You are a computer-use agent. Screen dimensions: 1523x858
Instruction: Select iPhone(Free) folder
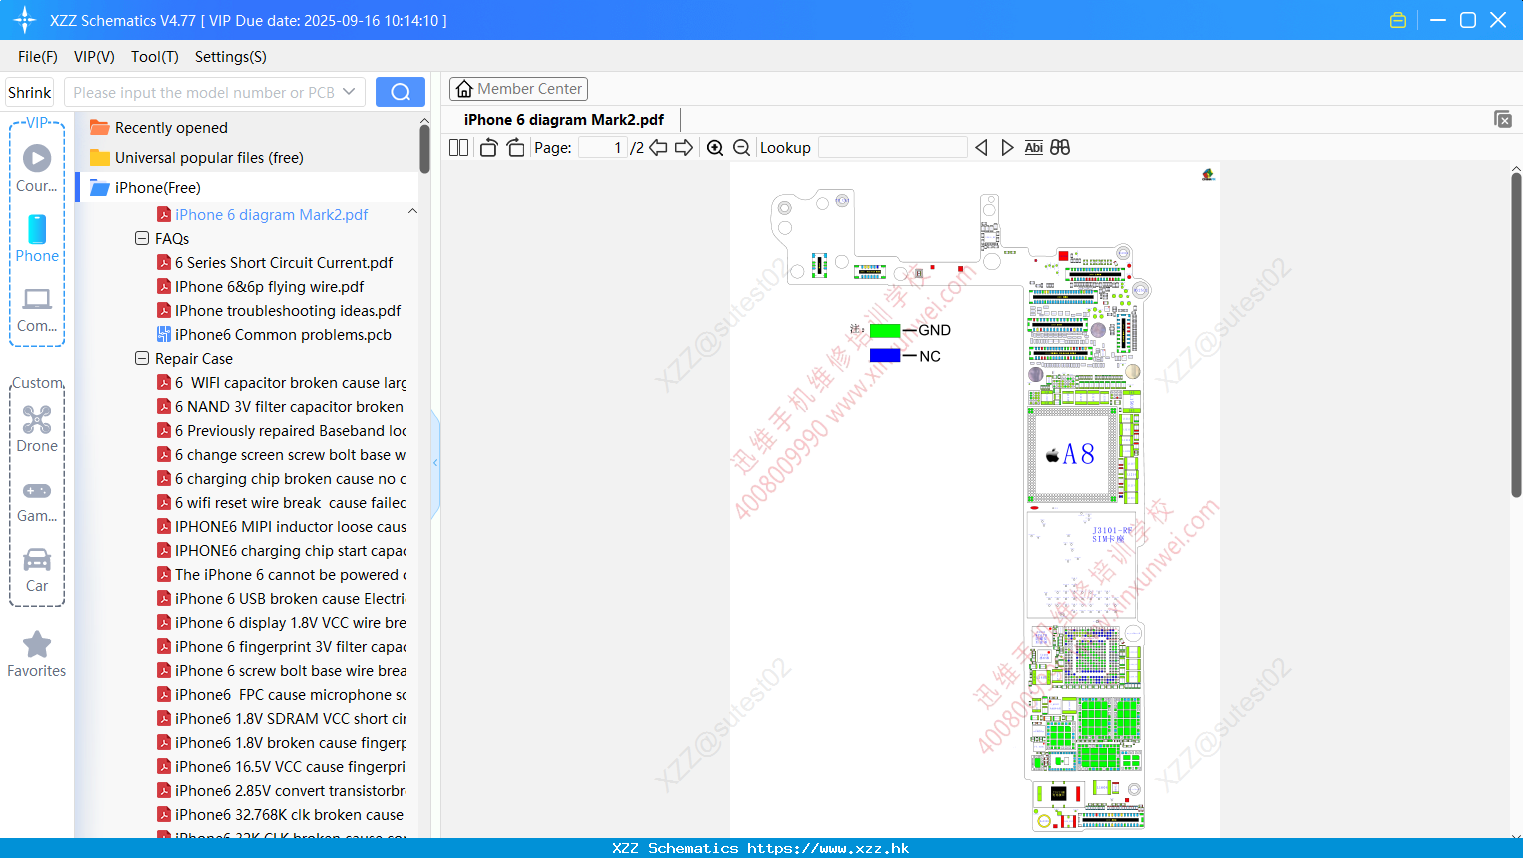[157, 188]
